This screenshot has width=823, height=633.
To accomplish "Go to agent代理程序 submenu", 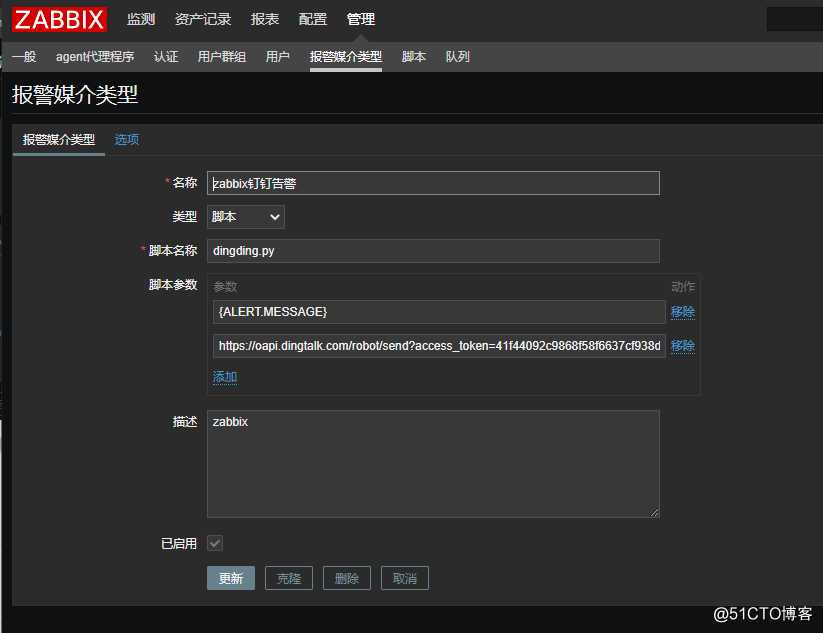I will pyautogui.click(x=95, y=57).
